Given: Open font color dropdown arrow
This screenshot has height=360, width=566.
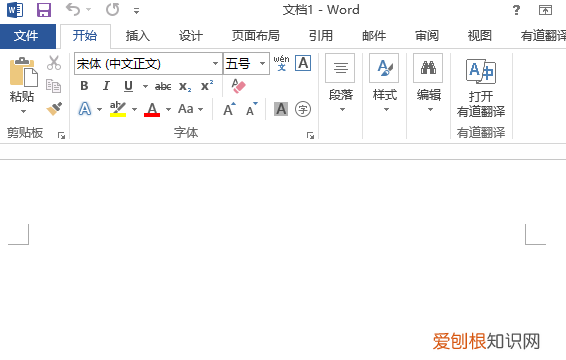Looking at the screenshot, I should click(x=168, y=109).
